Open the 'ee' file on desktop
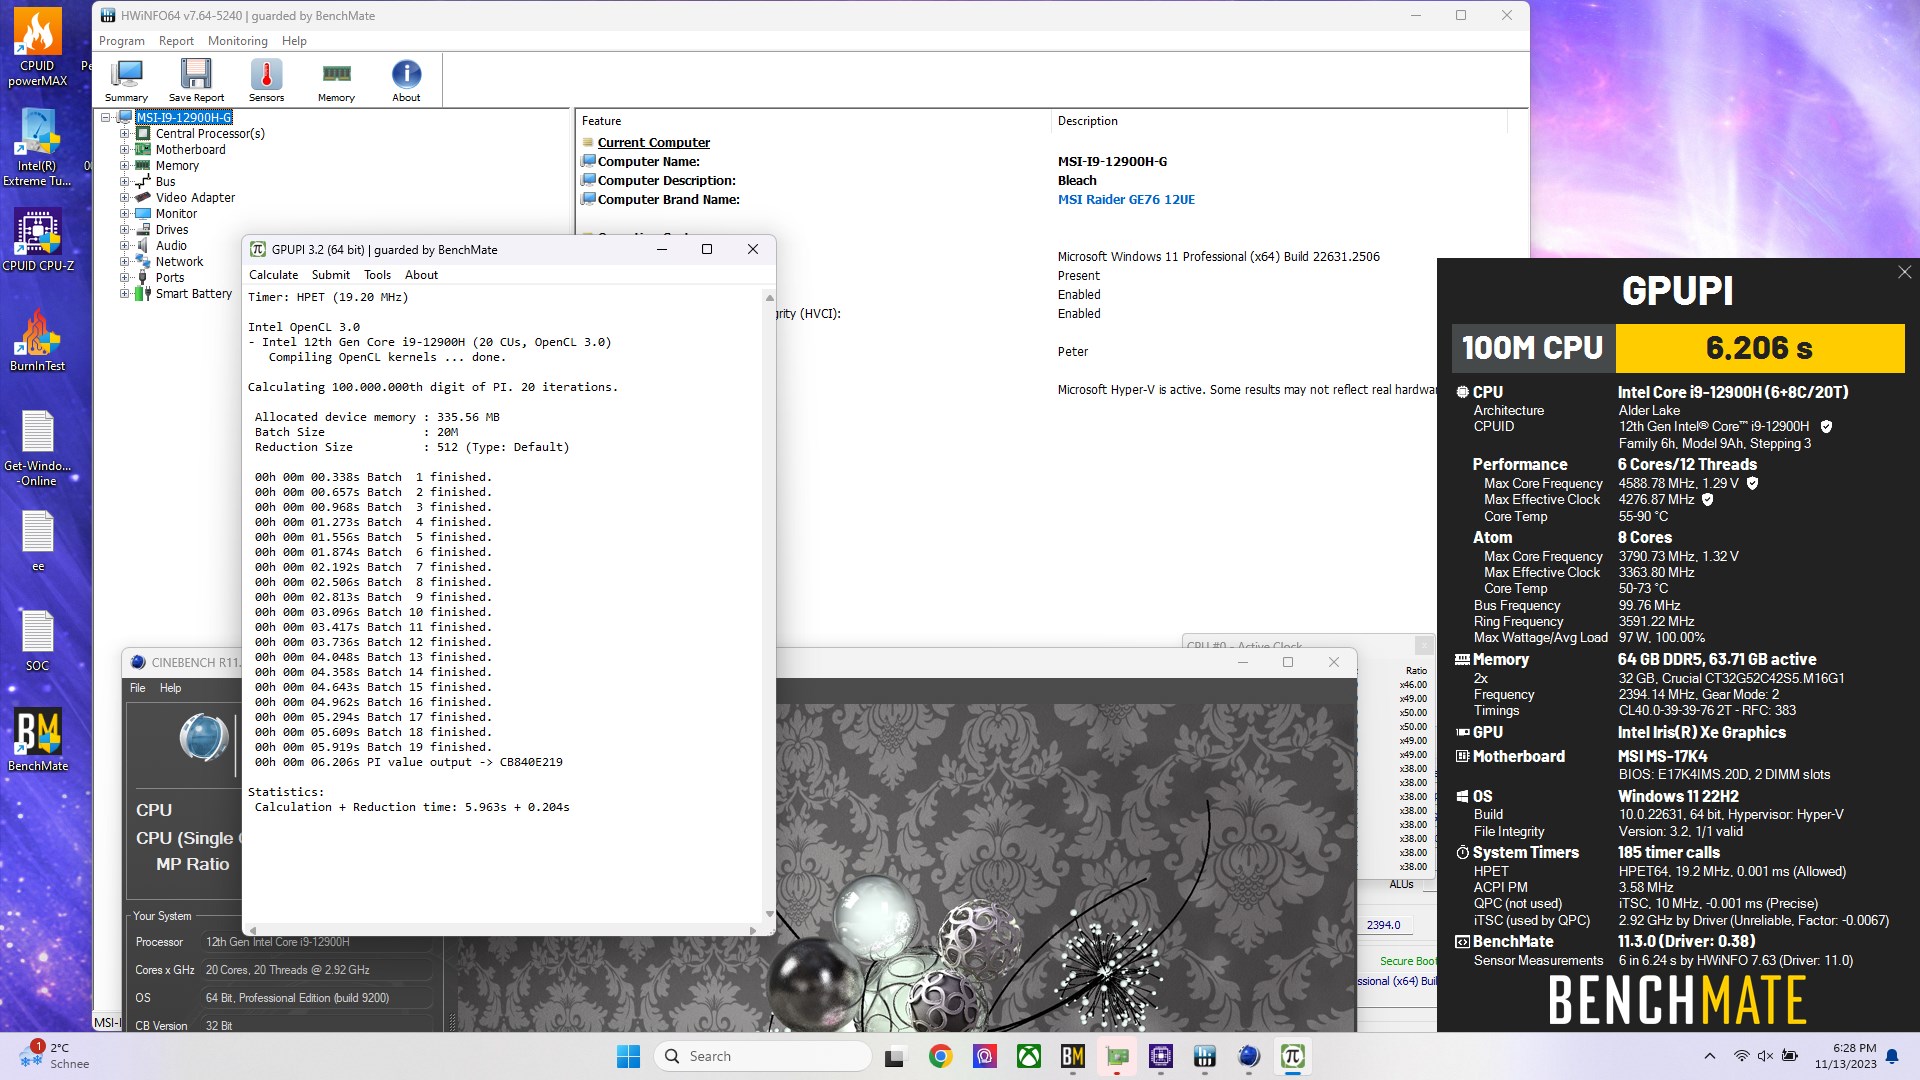 click(x=38, y=541)
